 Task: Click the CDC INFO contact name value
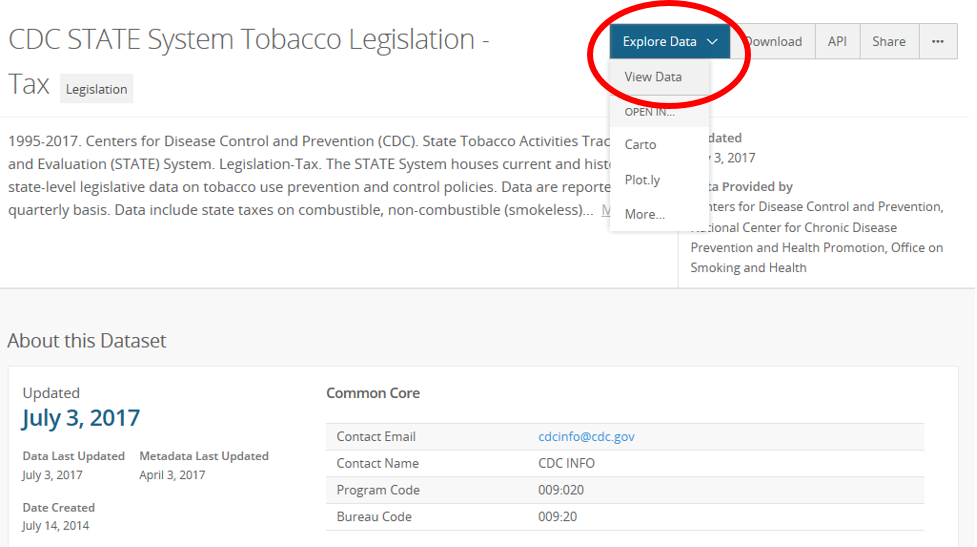pos(568,463)
